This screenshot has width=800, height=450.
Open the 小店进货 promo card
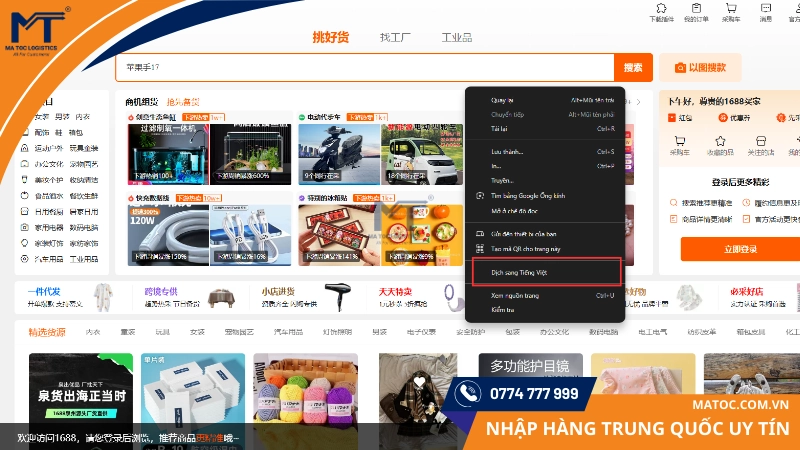pyautogui.click(x=307, y=297)
